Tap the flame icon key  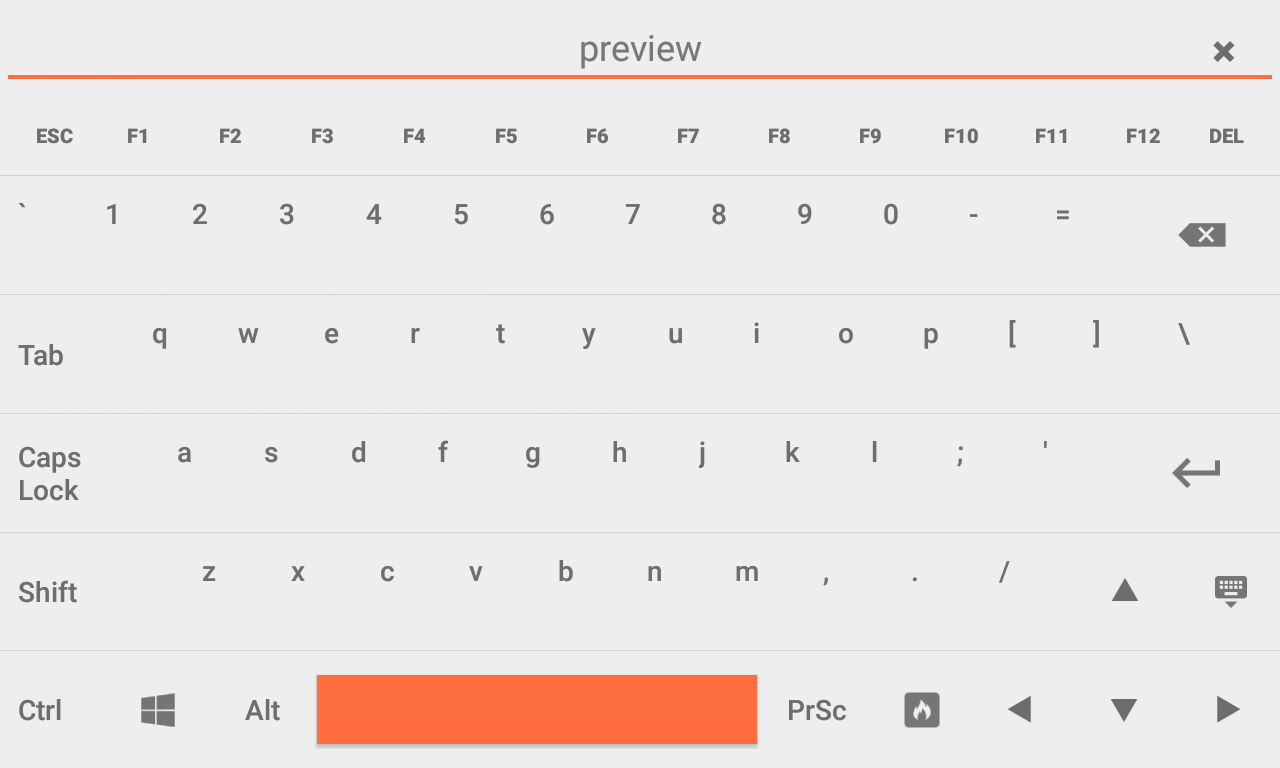point(922,710)
